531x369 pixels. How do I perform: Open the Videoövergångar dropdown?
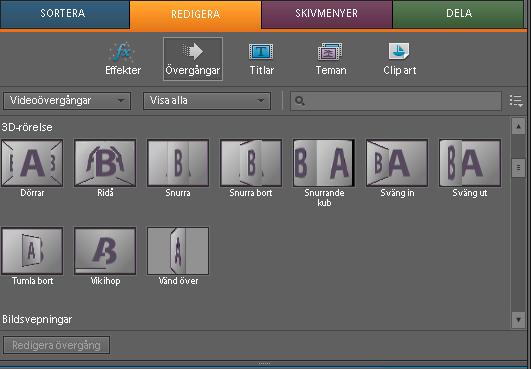coord(67,101)
